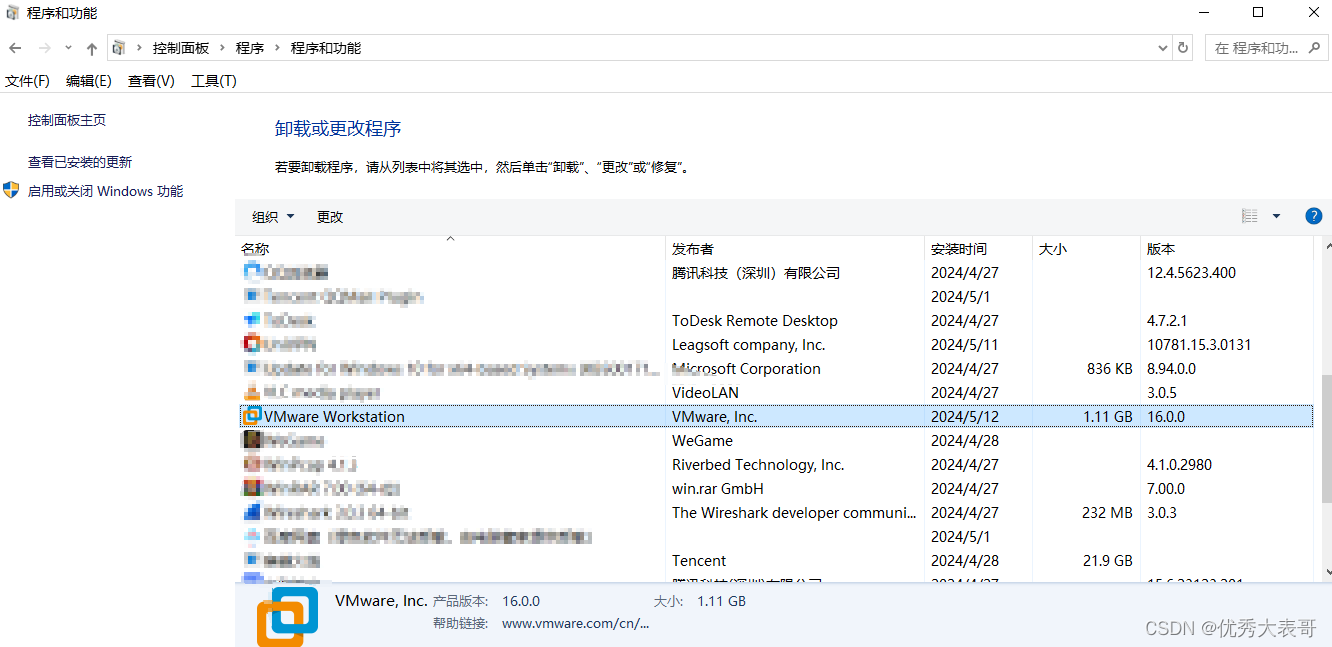The height and width of the screenshot is (647, 1332).
Task: Expand the chevron after 程序 breadcrumb
Action: (x=277, y=48)
